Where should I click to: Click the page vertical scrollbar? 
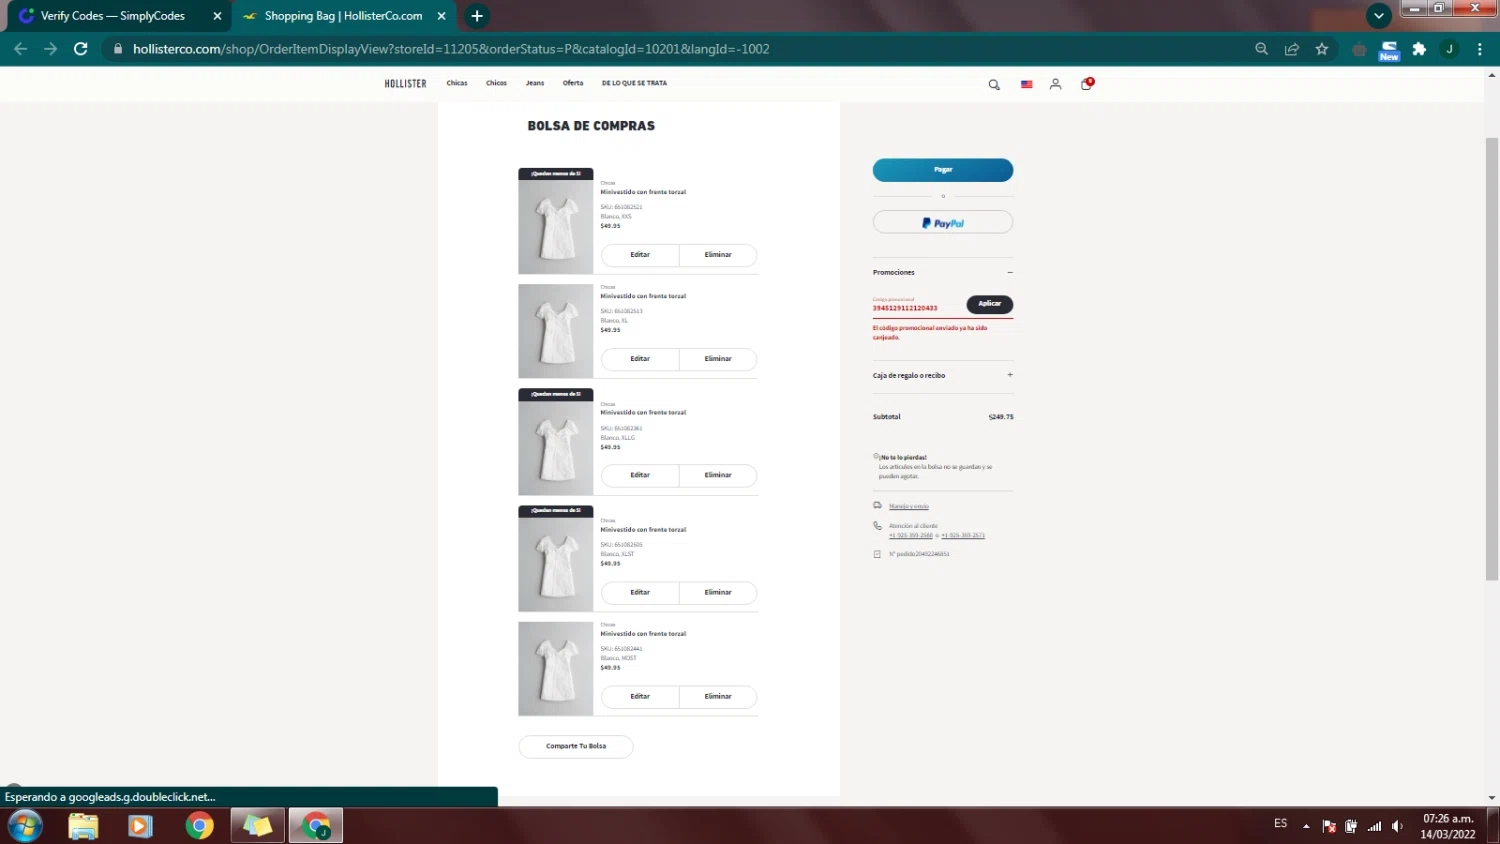pyautogui.click(x=1492, y=359)
